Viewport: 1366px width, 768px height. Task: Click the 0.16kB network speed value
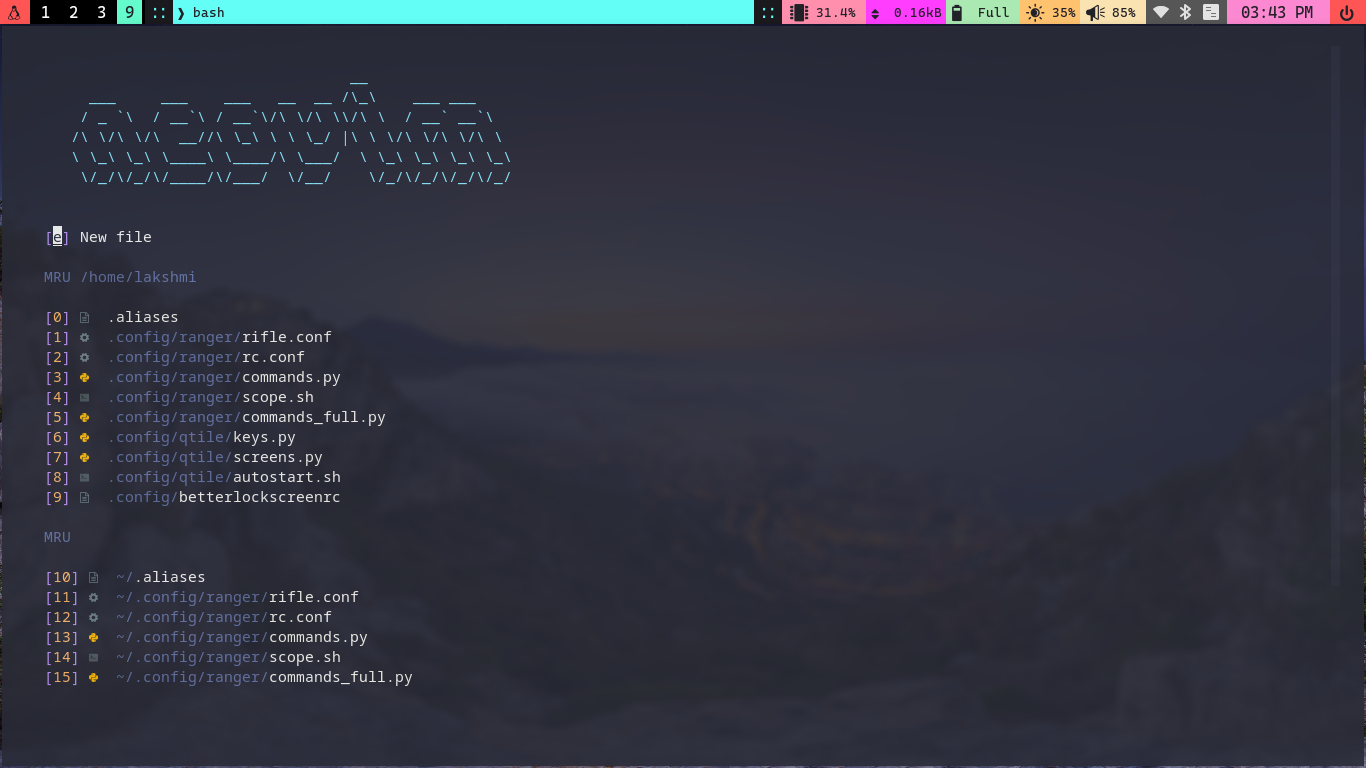918,12
